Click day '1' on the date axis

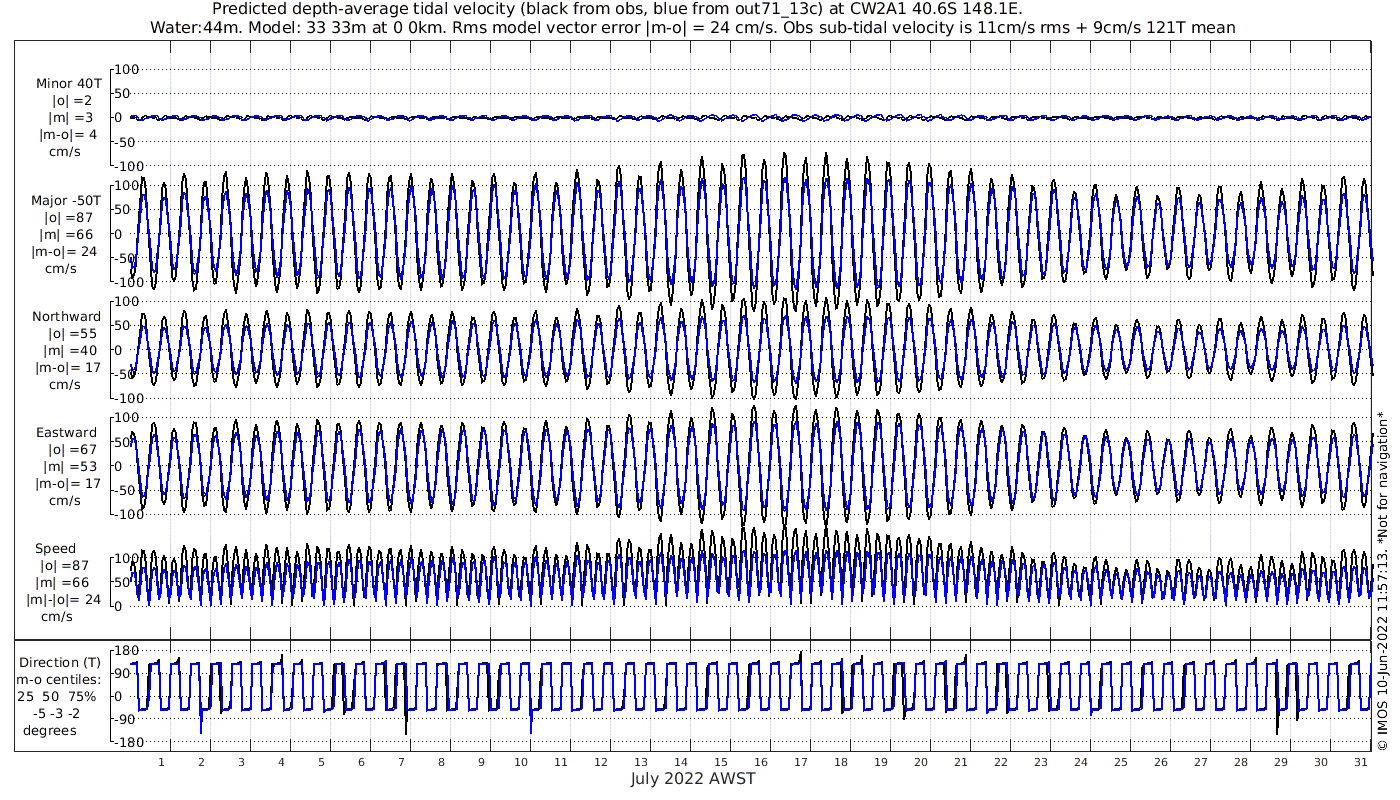[162, 762]
